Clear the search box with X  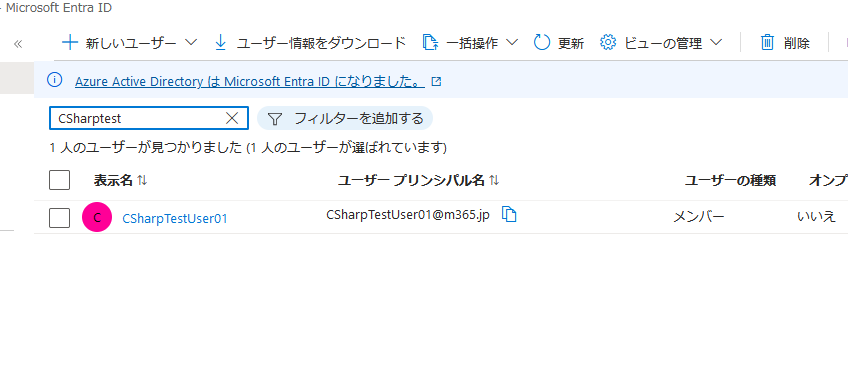point(231,118)
